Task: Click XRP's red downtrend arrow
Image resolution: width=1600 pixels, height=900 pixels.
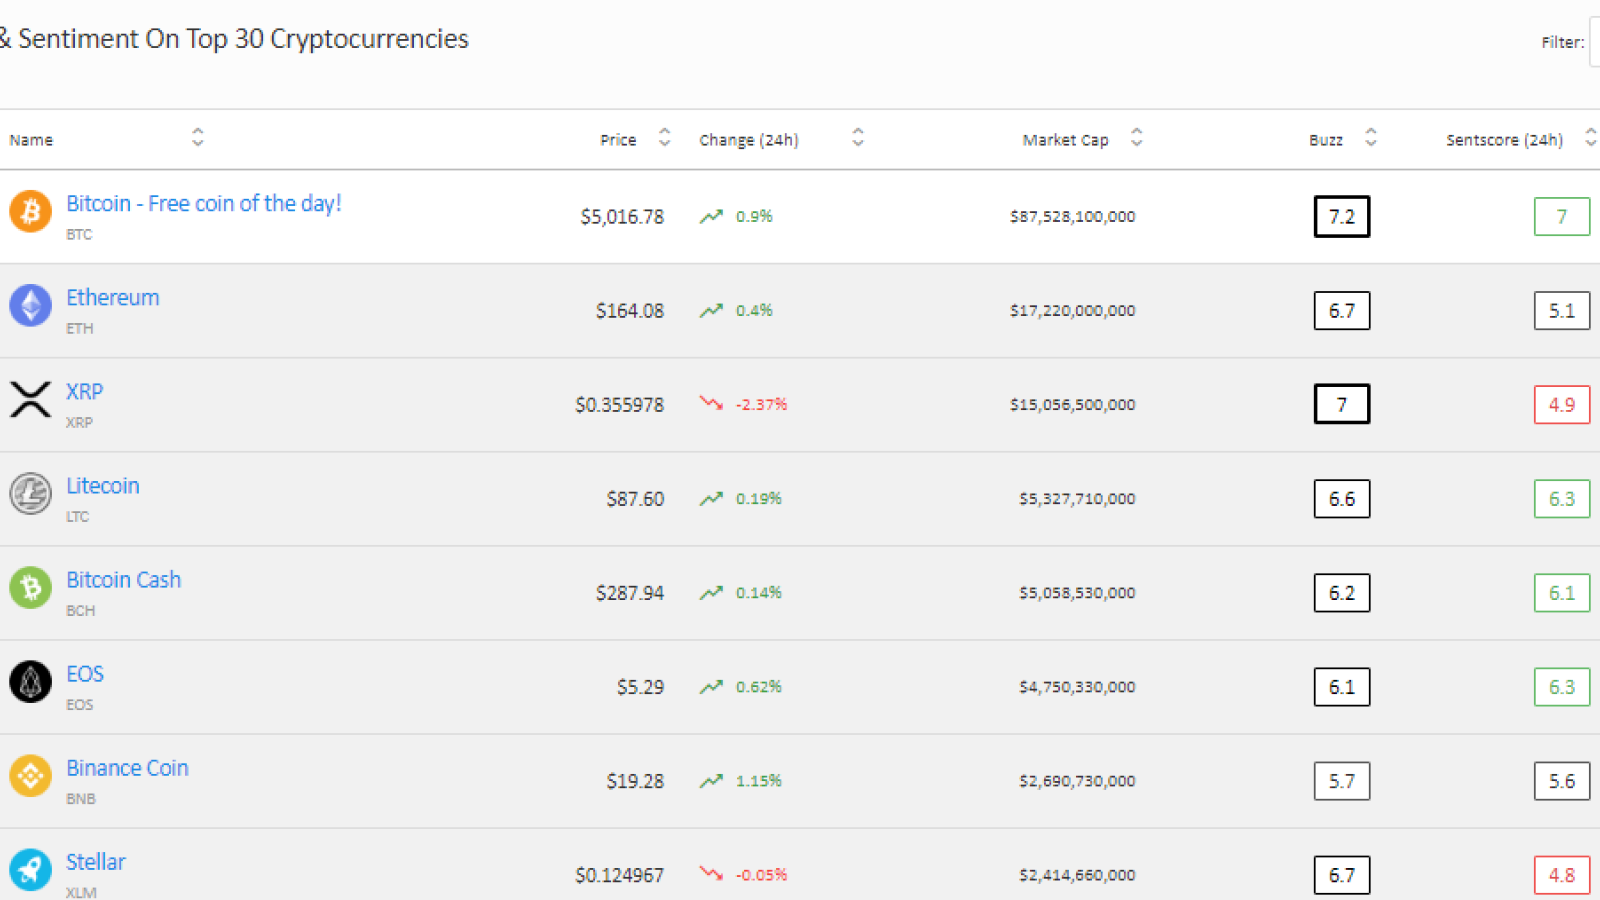Action: click(711, 404)
